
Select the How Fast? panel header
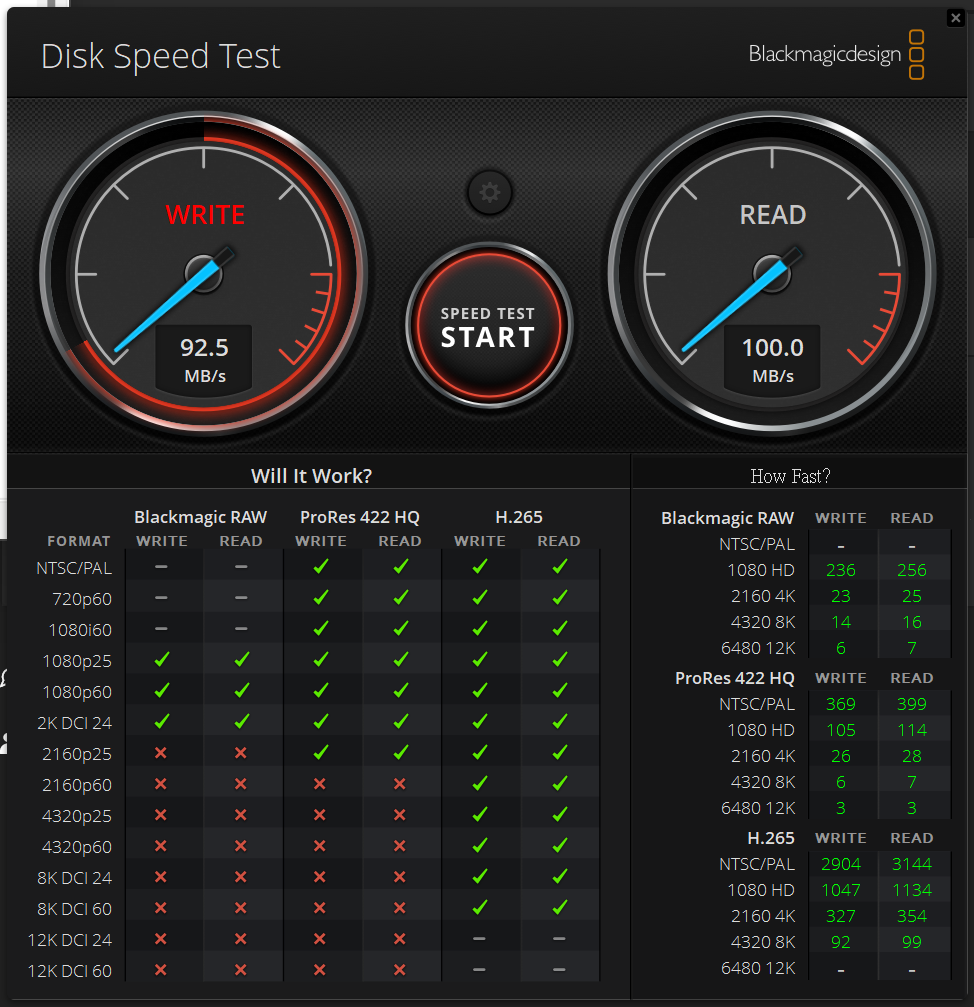(x=790, y=476)
